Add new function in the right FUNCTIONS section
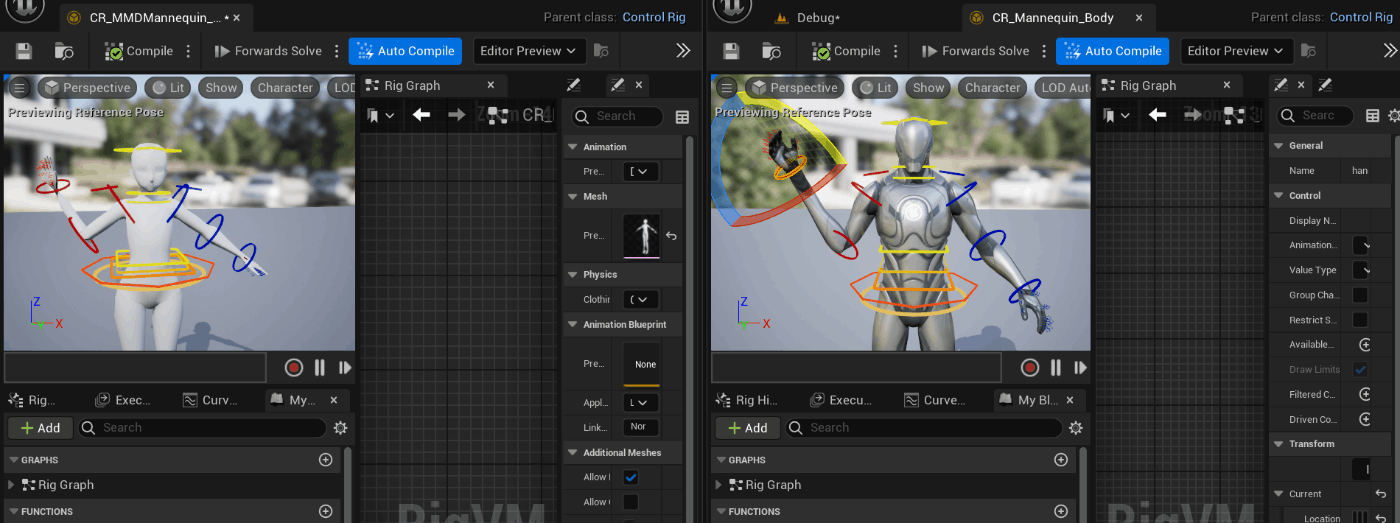The image size is (1400, 523). 1061,511
